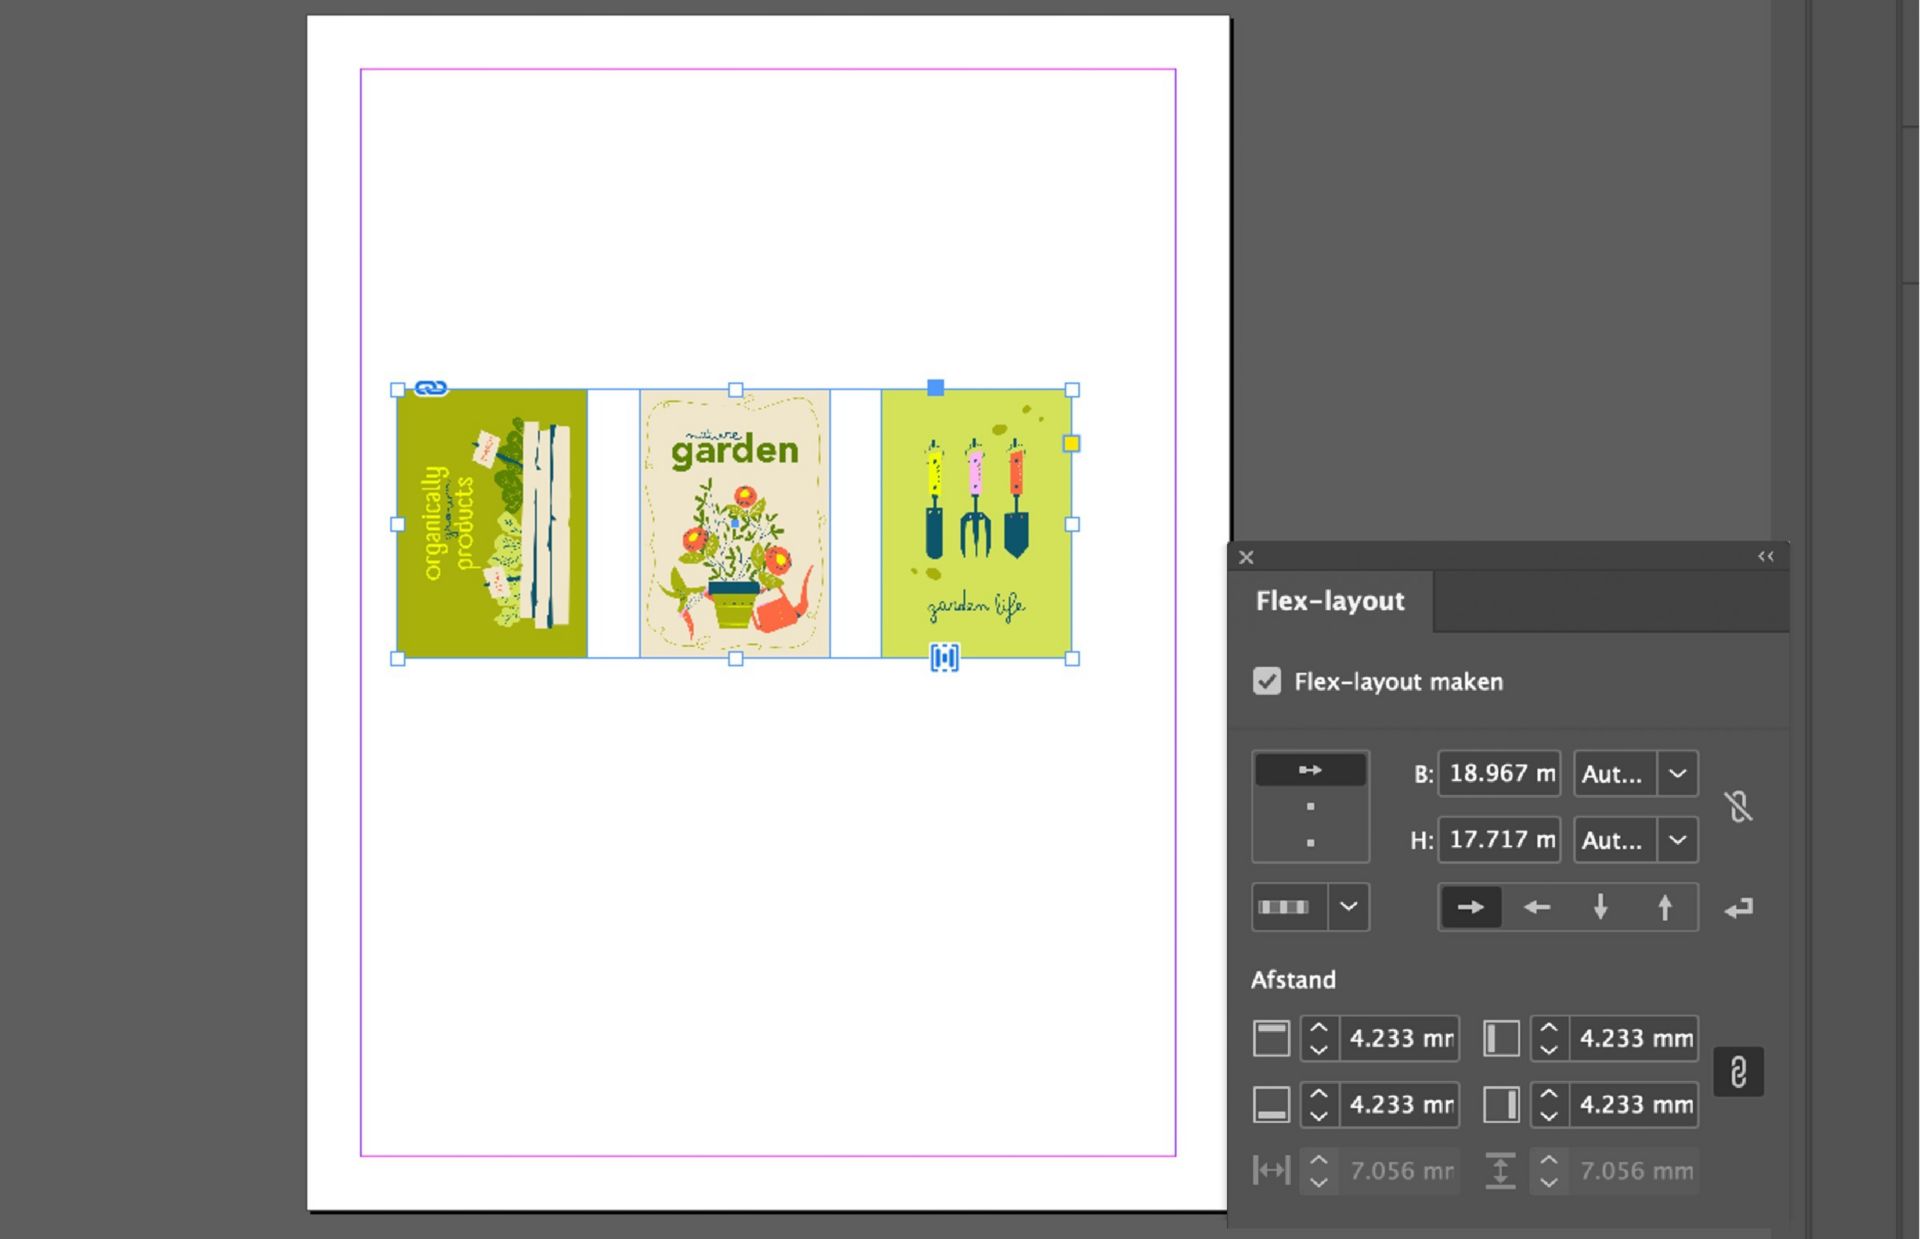Click the B width value field

click(1497, 773)
